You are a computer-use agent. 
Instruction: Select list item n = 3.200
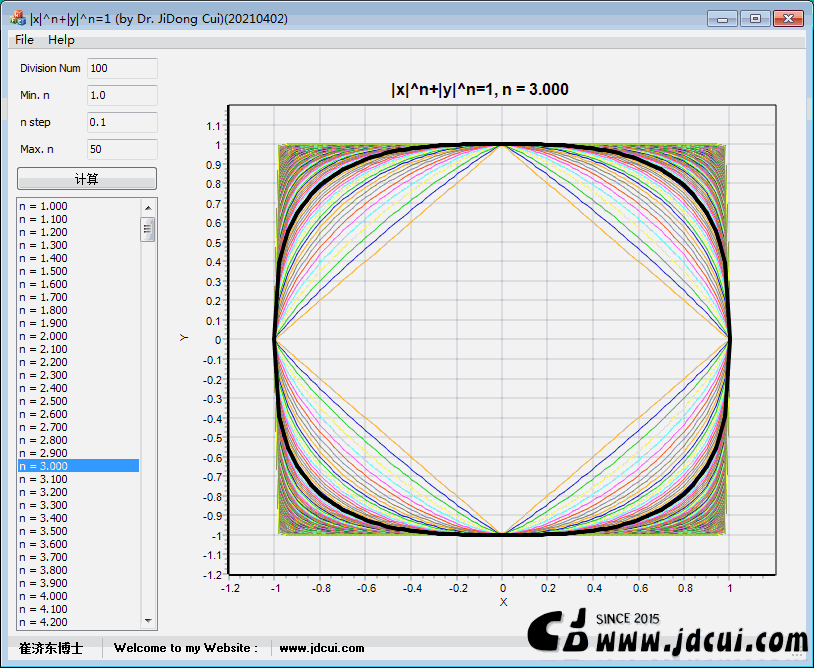[78, 492]
